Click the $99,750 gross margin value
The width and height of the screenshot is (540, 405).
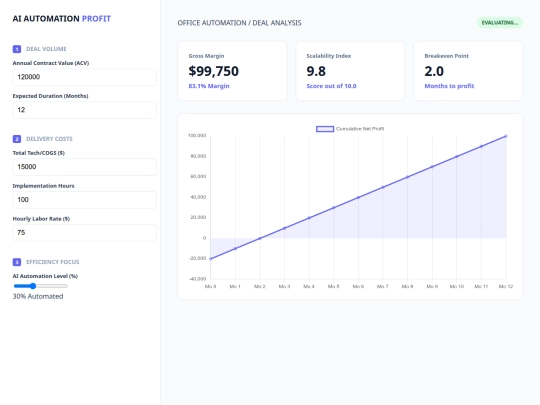pyautogui.click(x=214, y=71)
